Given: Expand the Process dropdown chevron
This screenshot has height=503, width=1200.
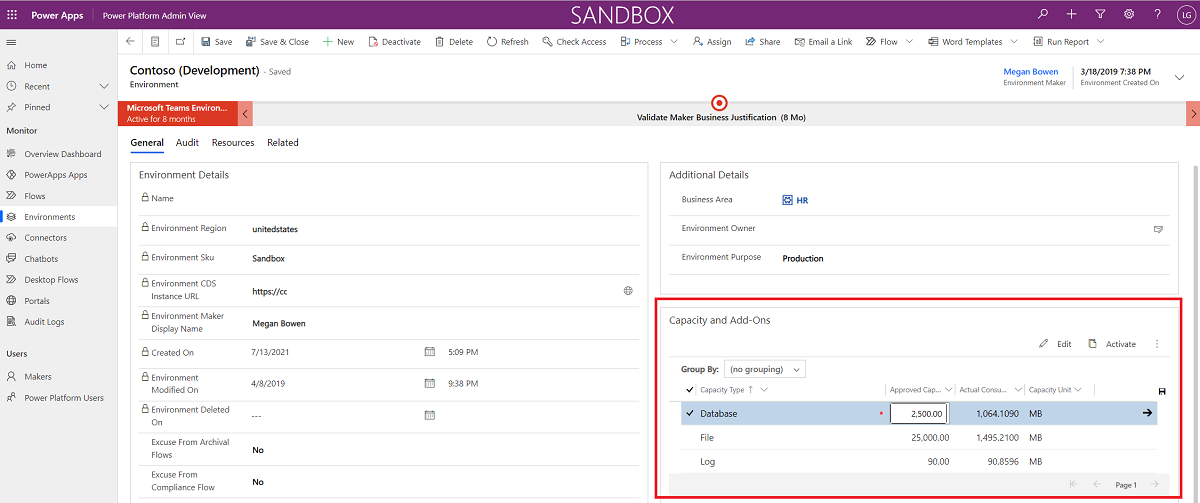Looking at the screenshot, I should click(674, 42).
